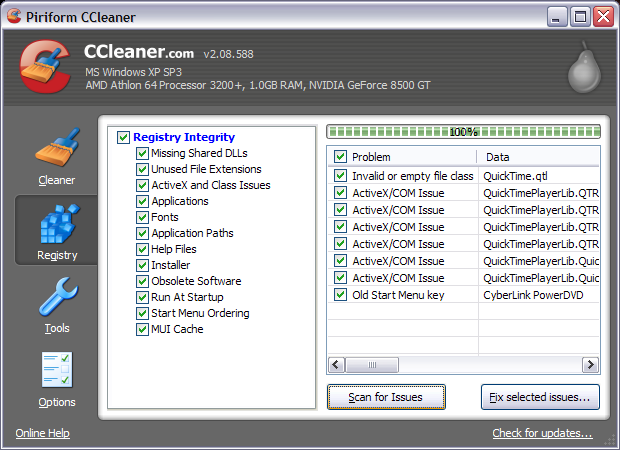Open the Options checklist icon
Screen dimensions: 620x450
pos(57,370)
